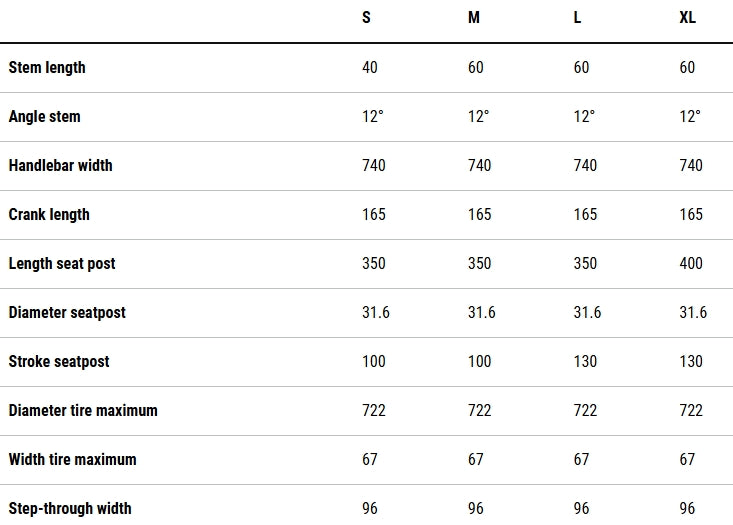This screenshot has height=525, width=733.
Task: Click the S size column header
Action: (367, 19)
